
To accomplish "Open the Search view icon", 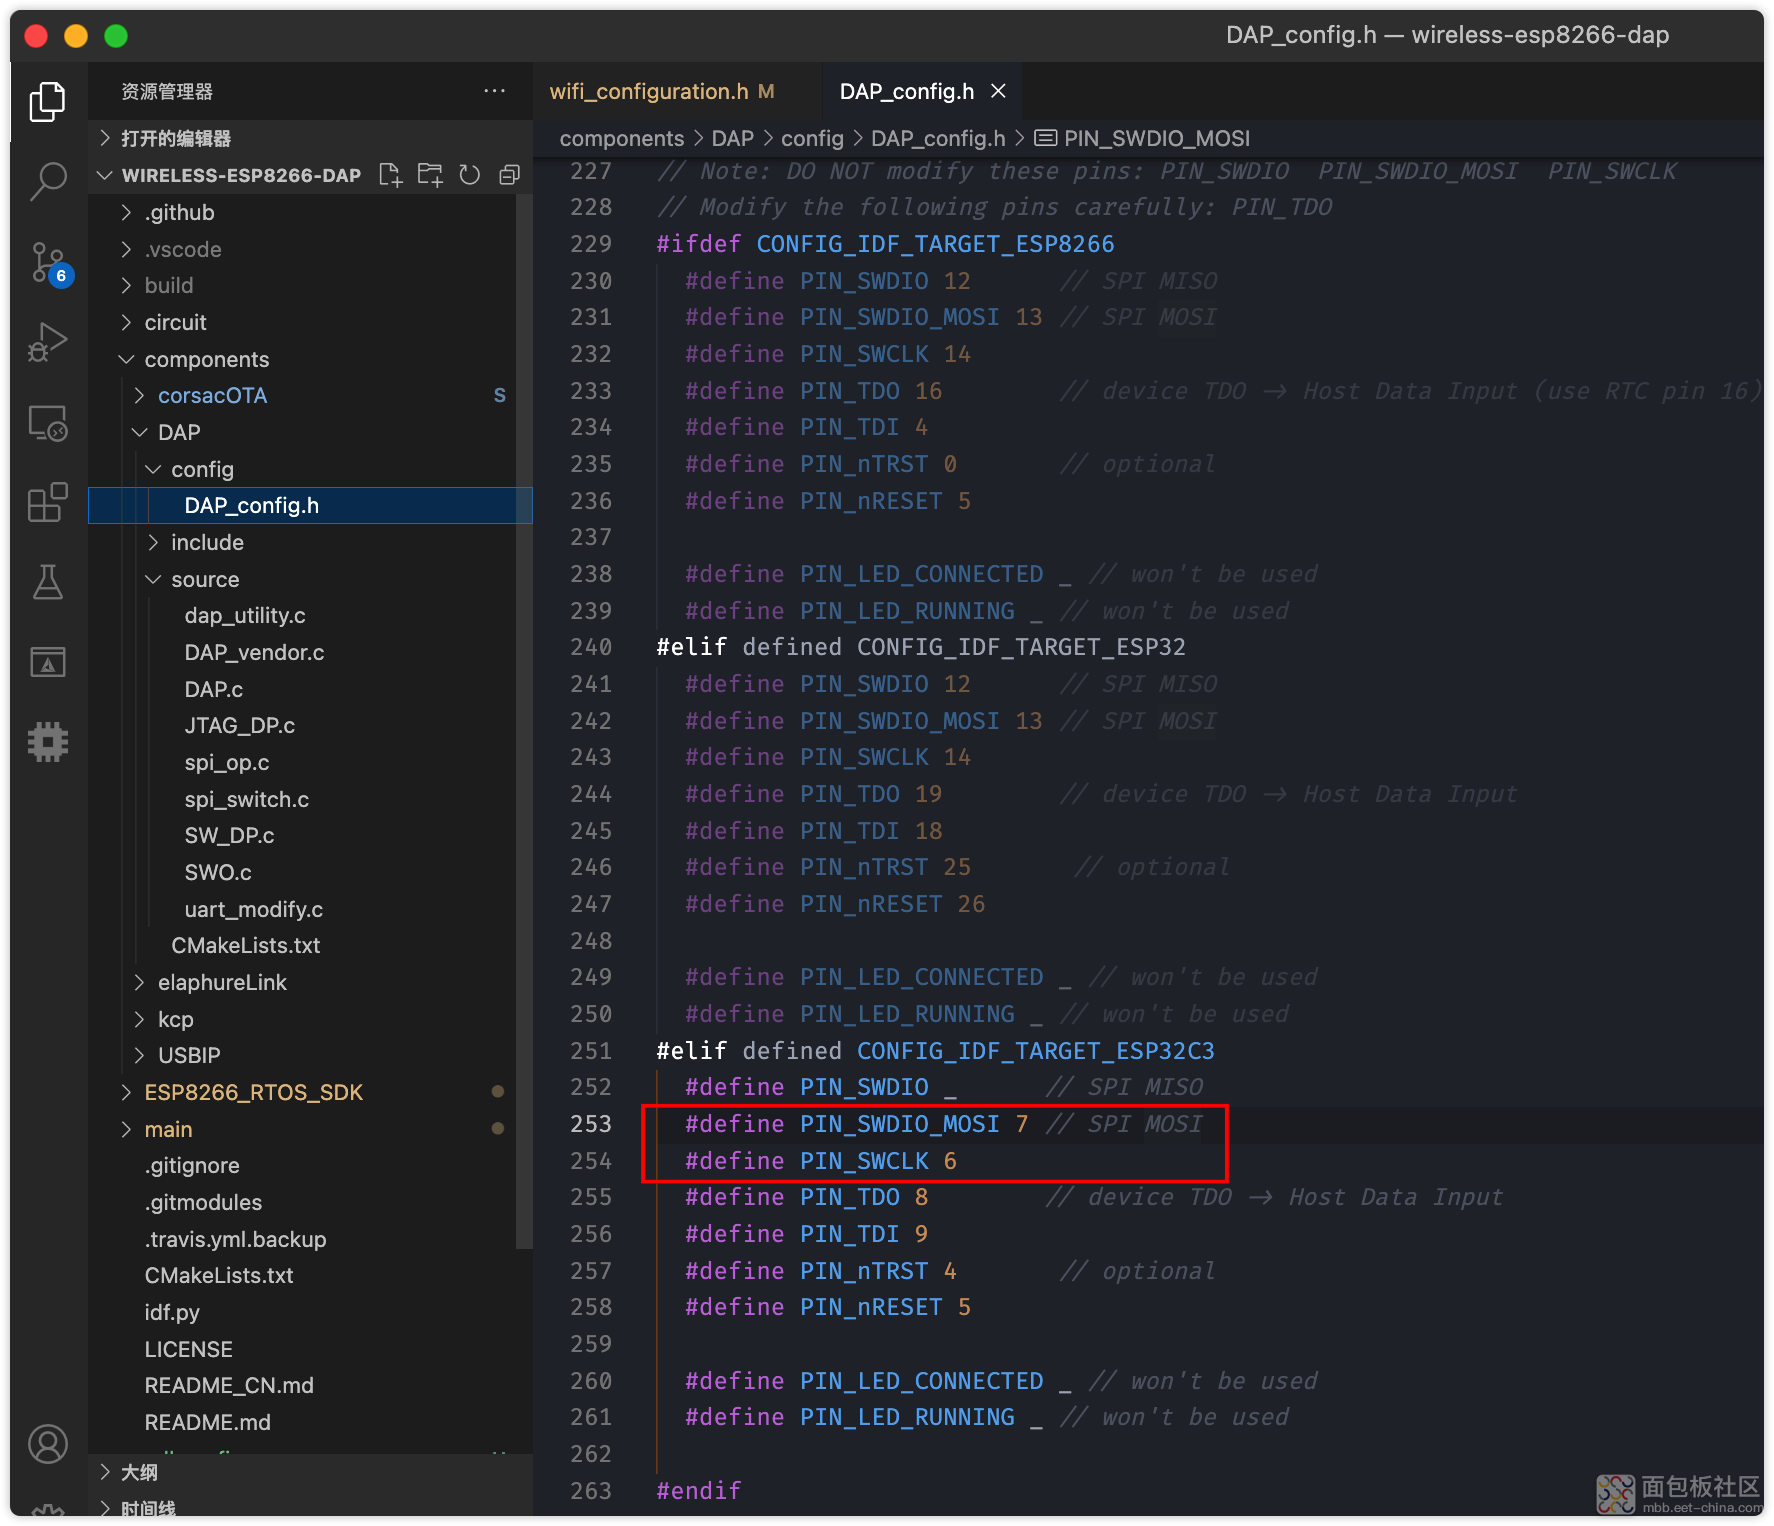I will 47,181.
